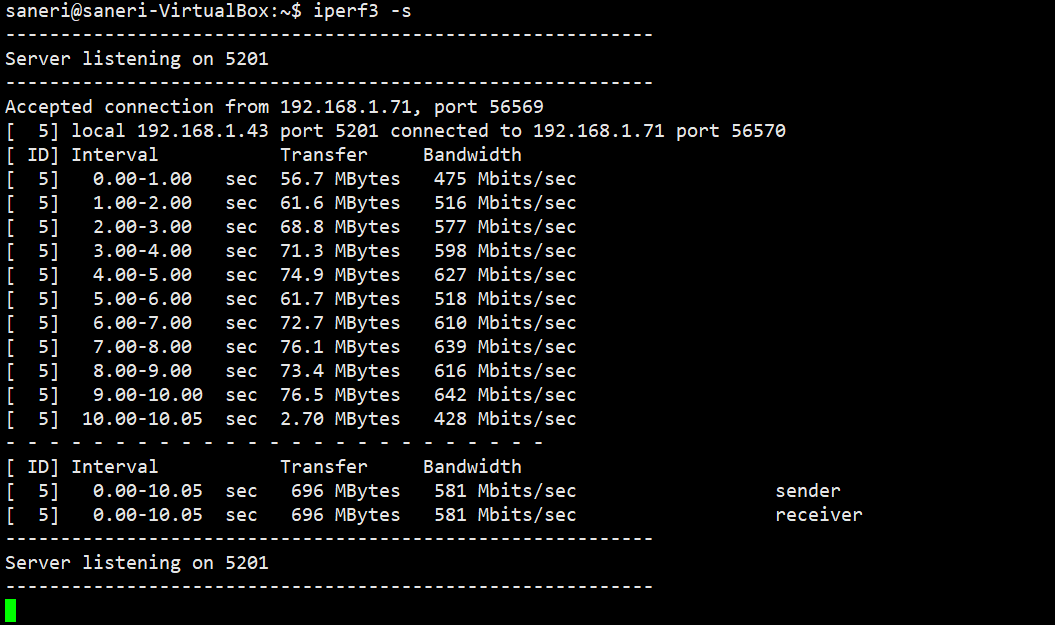Click the last 'Server listening on 5201' line
1055x625 pixels.
click(x=137, y=563)
